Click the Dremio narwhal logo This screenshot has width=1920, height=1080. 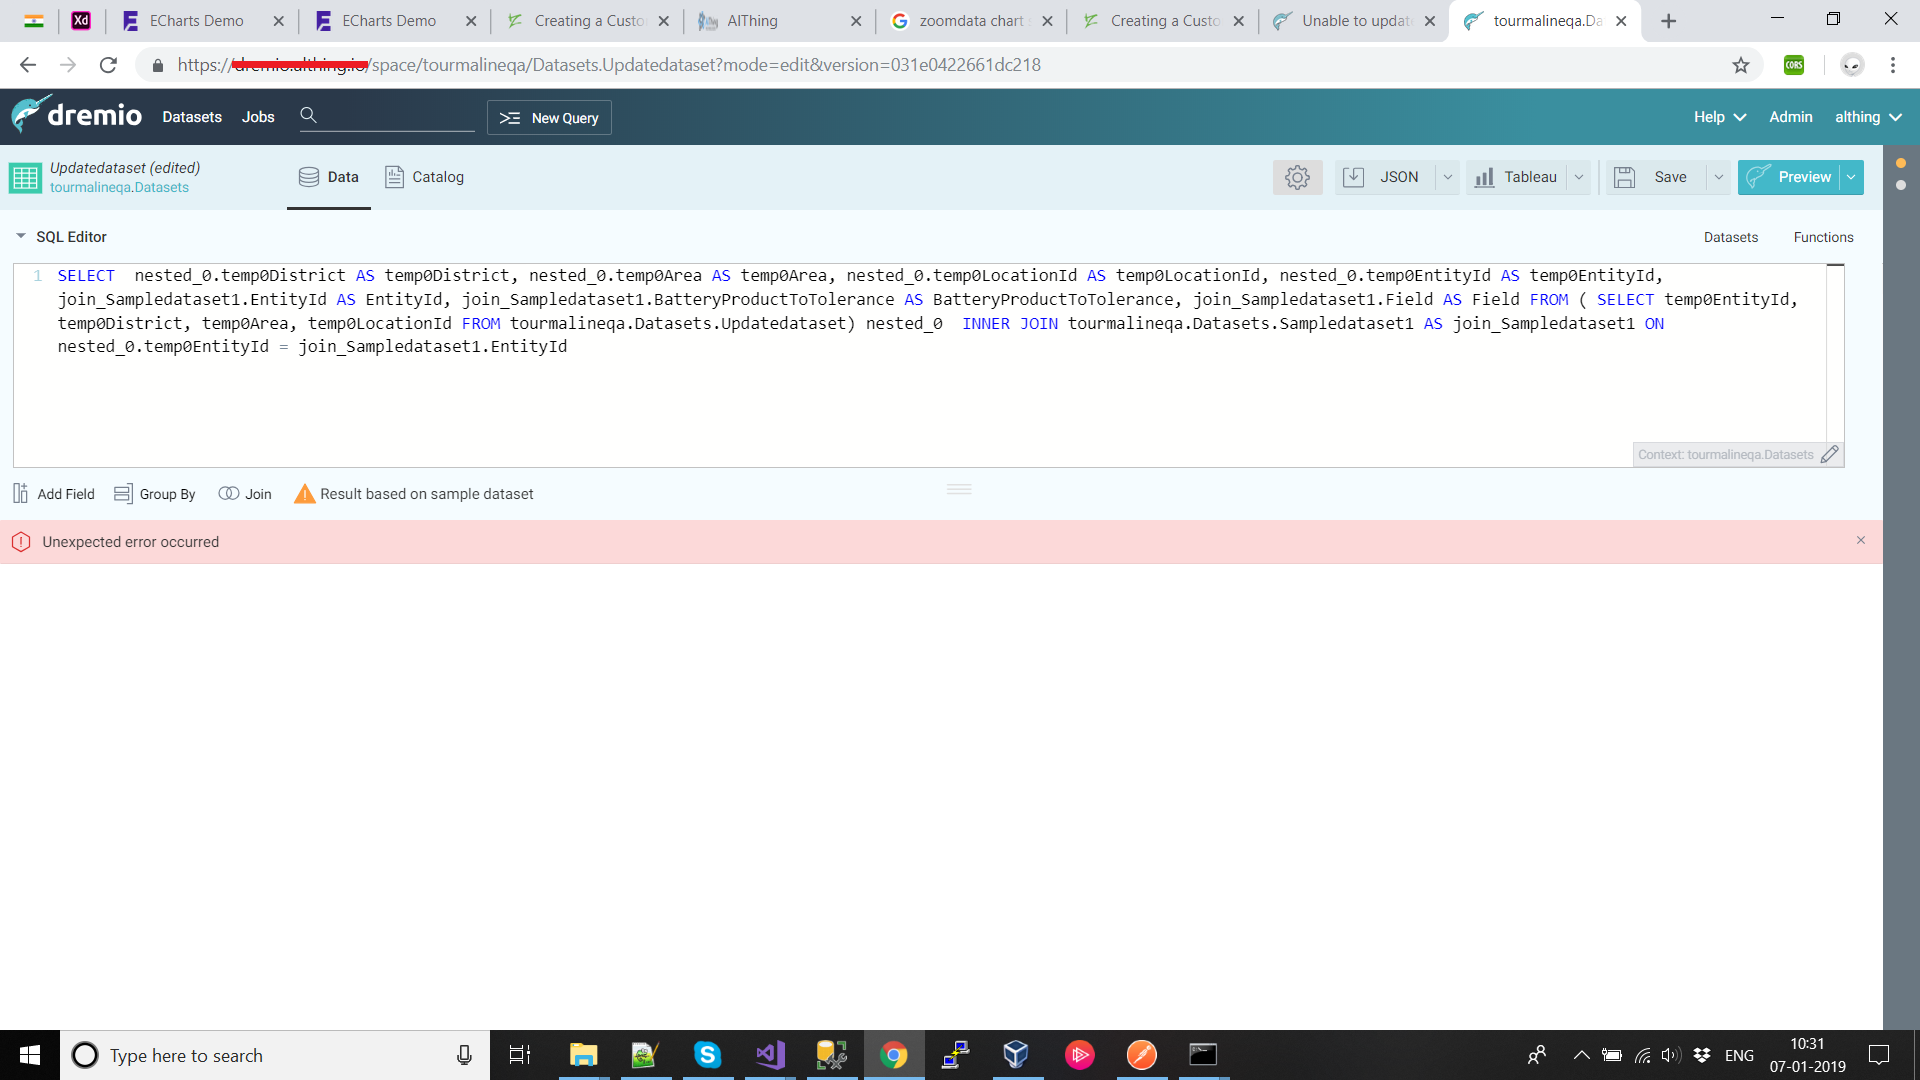coord(30,115)
